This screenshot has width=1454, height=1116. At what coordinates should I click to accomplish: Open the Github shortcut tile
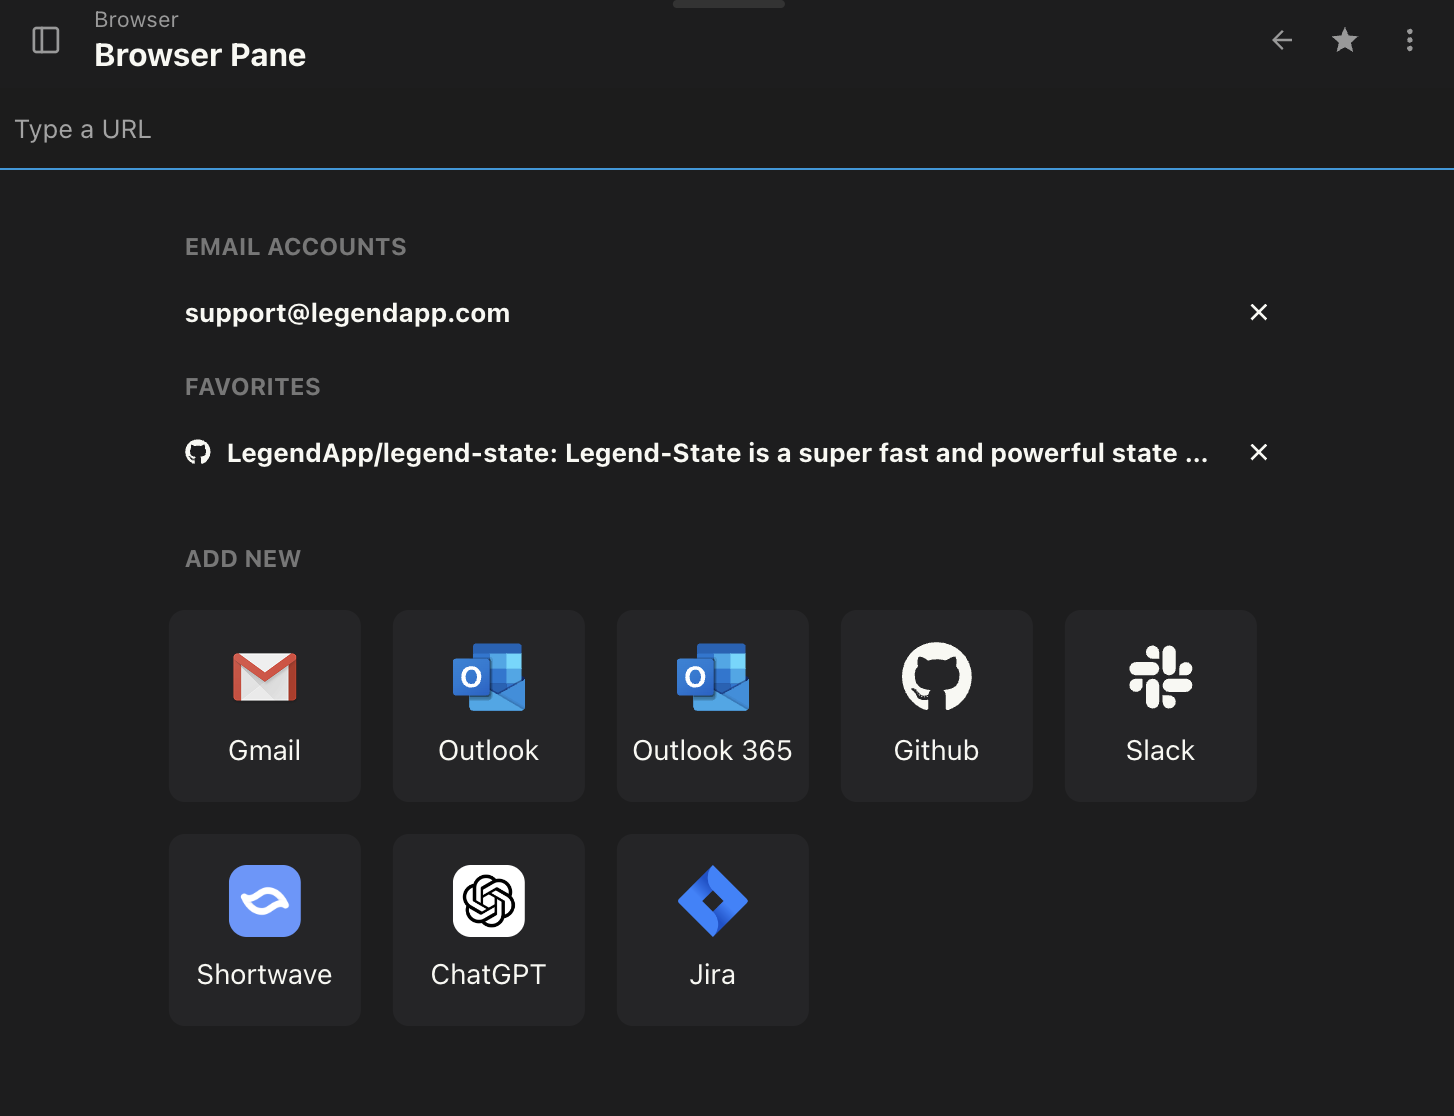(937, 705)
